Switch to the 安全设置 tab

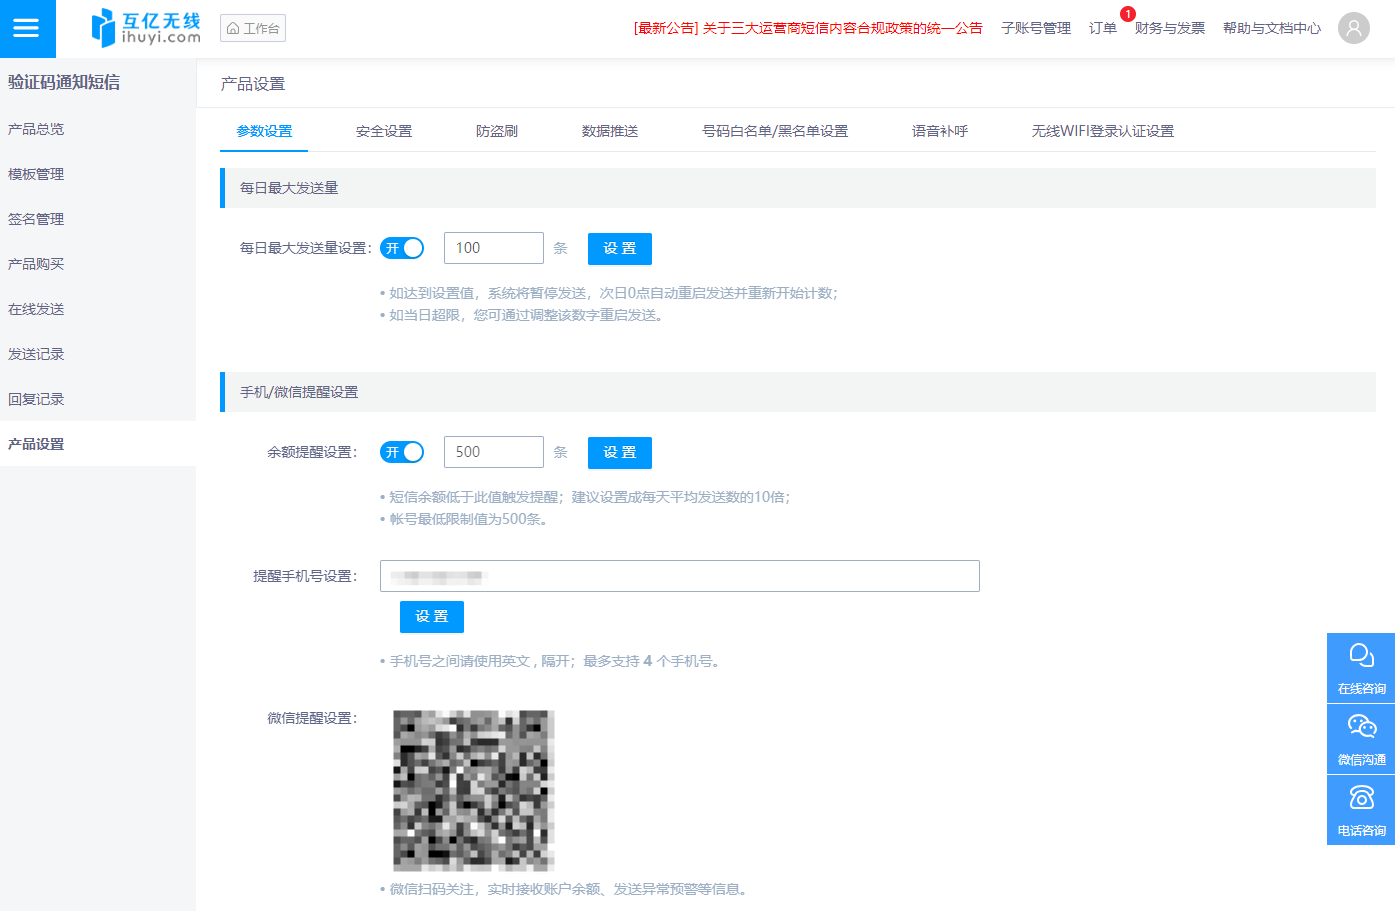pyautogui.click(x=383, y=130)
